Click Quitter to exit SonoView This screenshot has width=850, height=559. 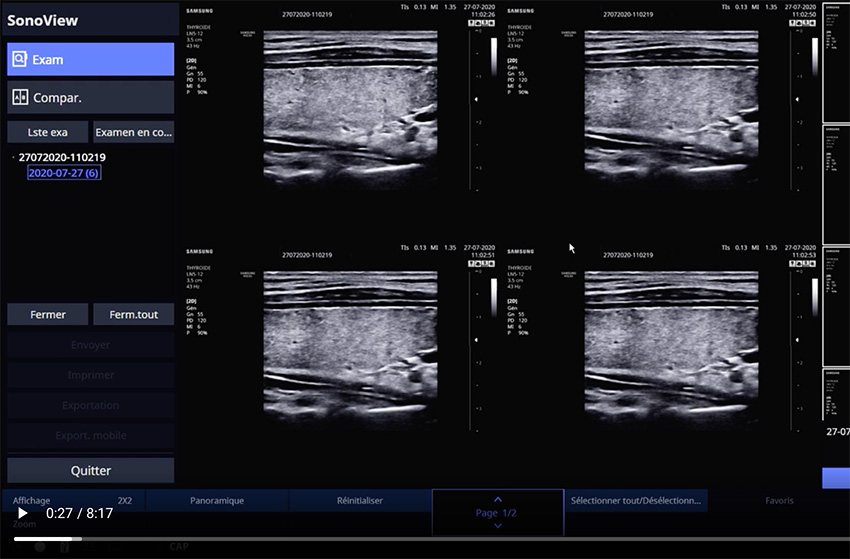91,470
